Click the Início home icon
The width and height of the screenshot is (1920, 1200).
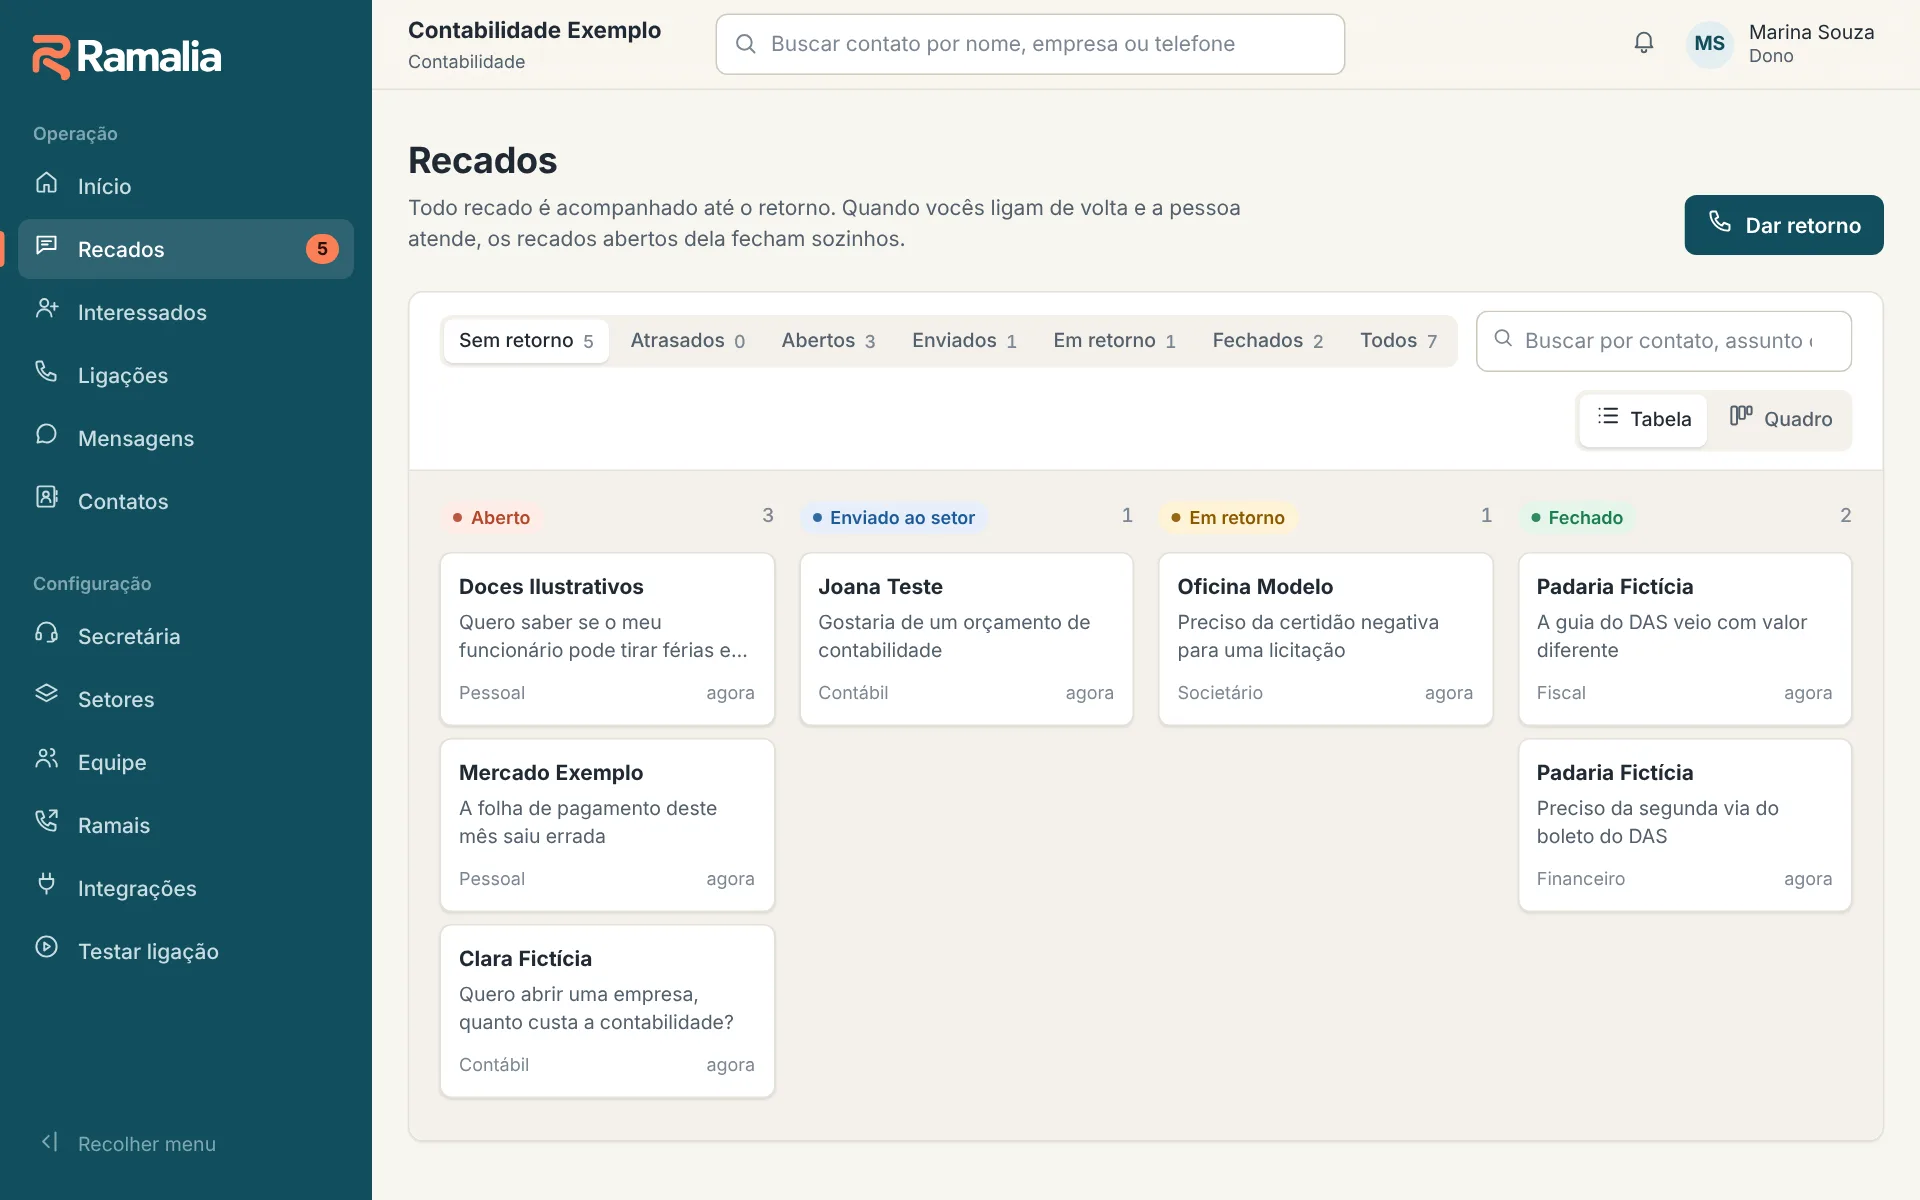pos(47,183)
